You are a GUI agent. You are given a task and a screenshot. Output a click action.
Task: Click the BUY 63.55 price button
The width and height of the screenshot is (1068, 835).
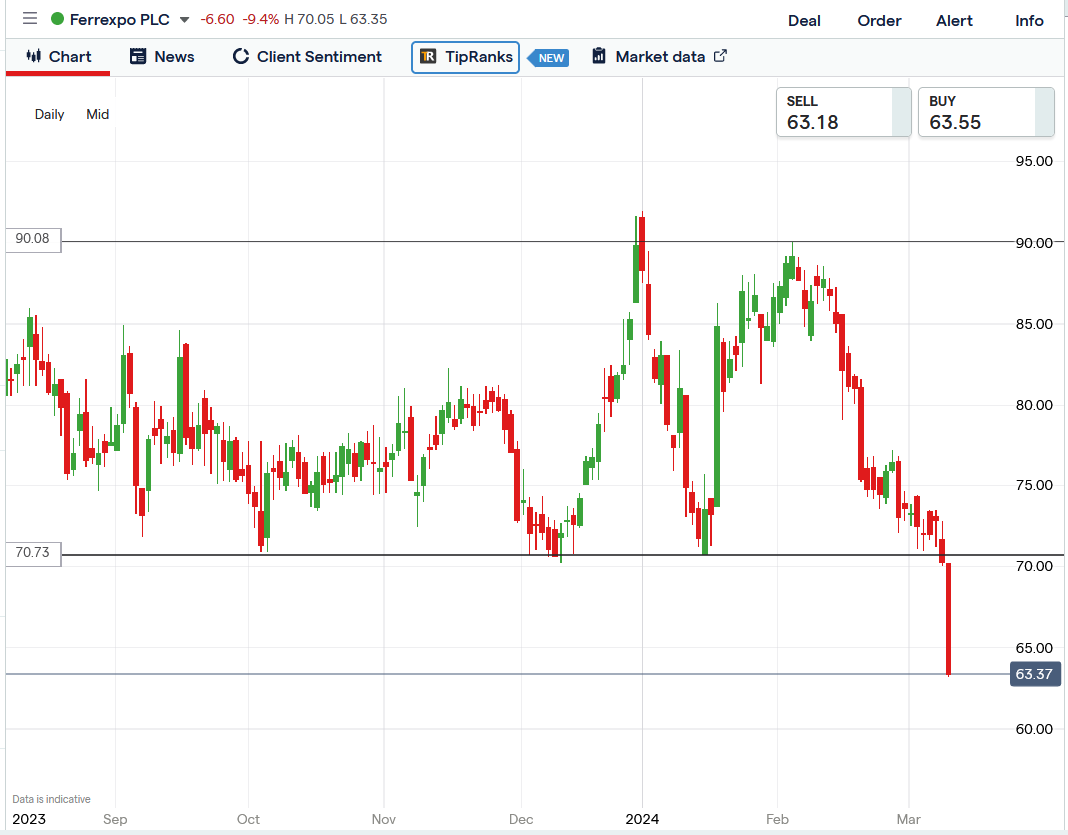click(x=986, y=112)
